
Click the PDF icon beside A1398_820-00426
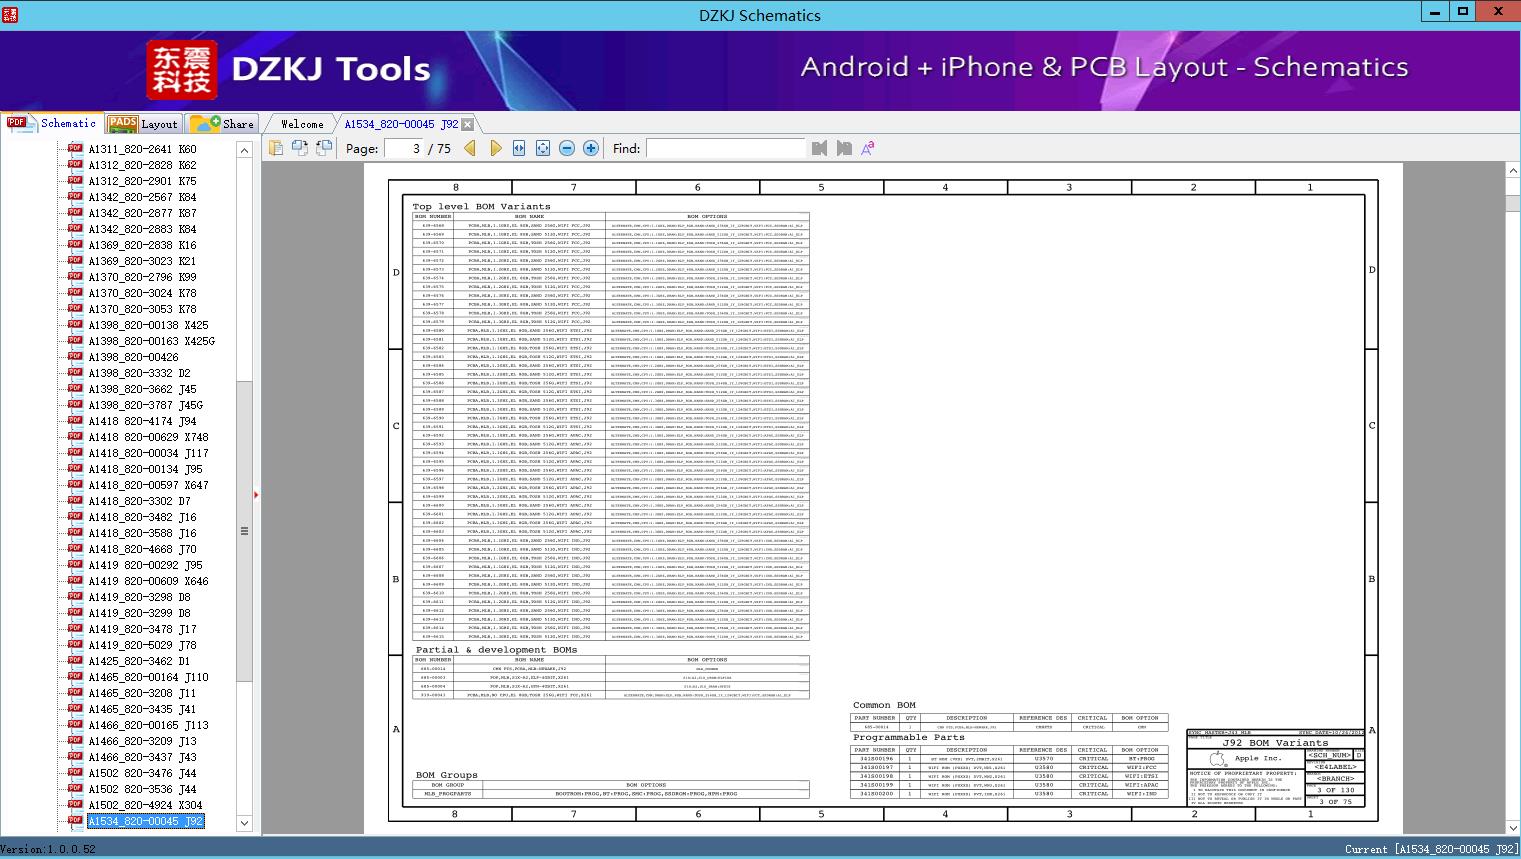[x=75, y=357]
